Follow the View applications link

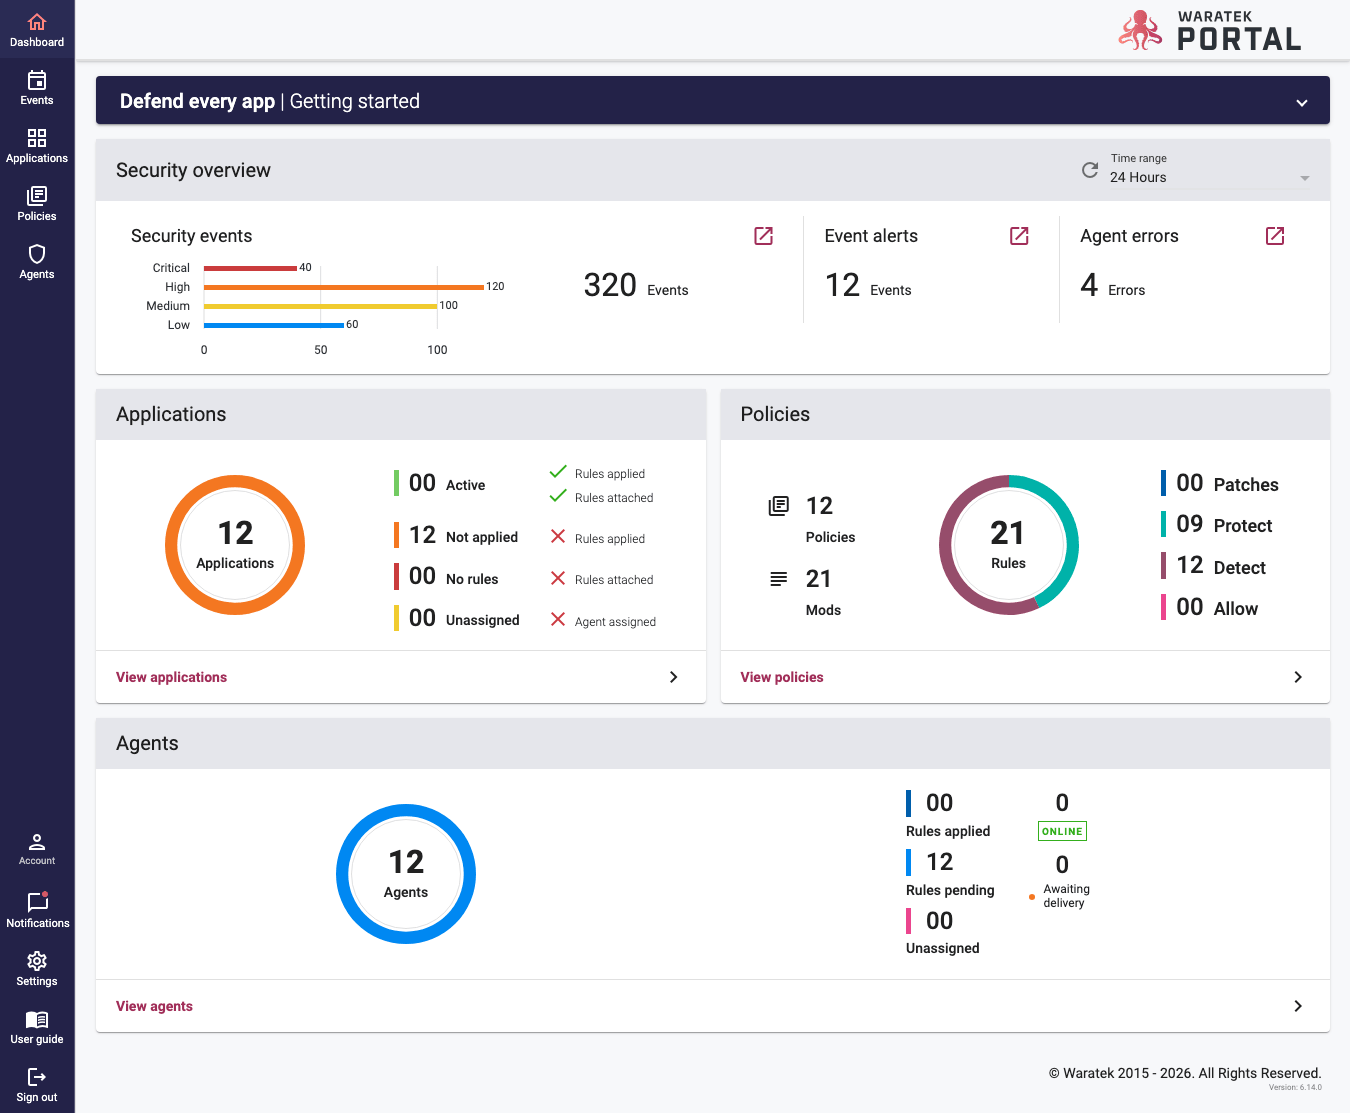pyautogui.click(x=171, y=677)
